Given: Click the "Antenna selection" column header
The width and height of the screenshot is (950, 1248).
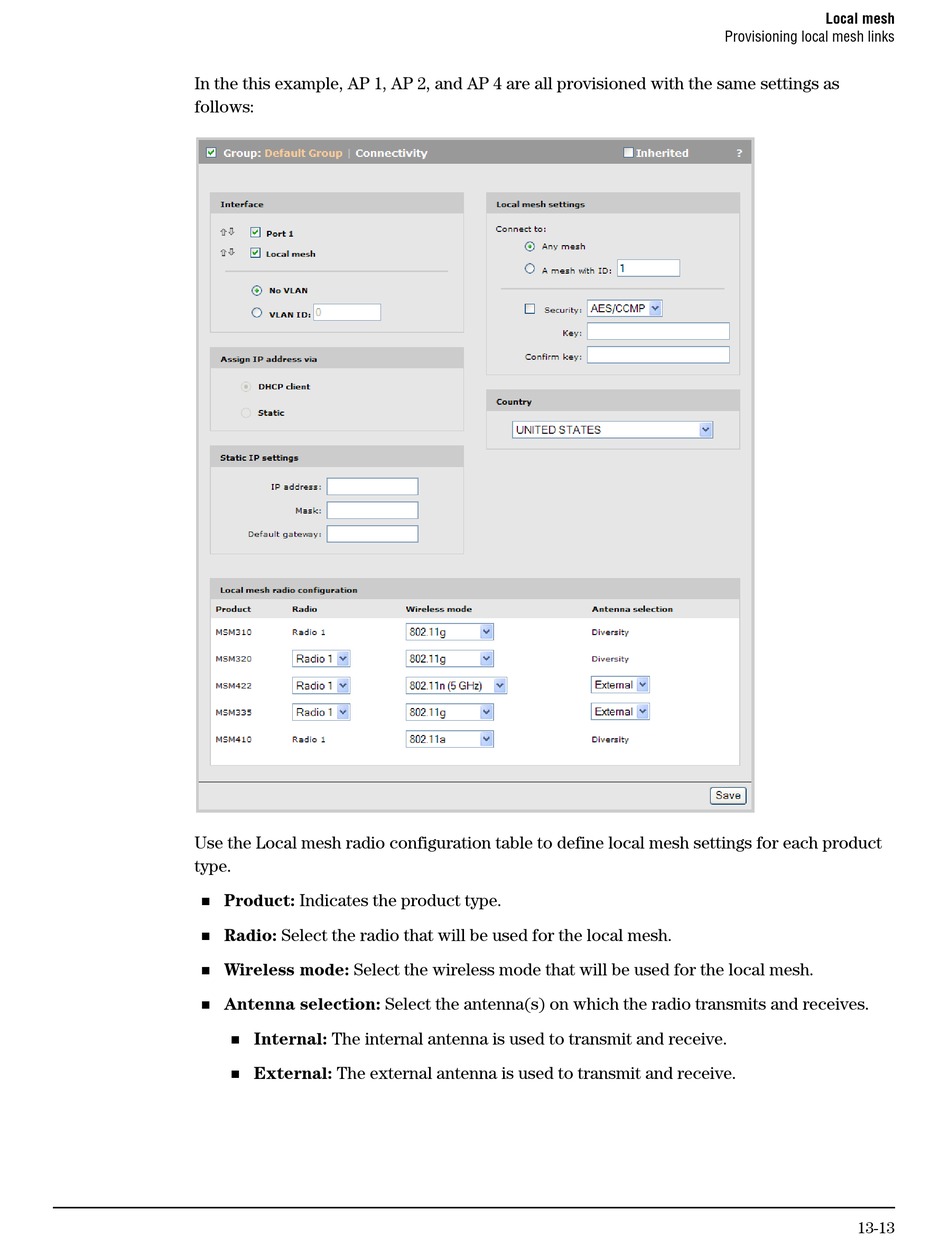Looking at the screenshot, I should tap(632, 609).
